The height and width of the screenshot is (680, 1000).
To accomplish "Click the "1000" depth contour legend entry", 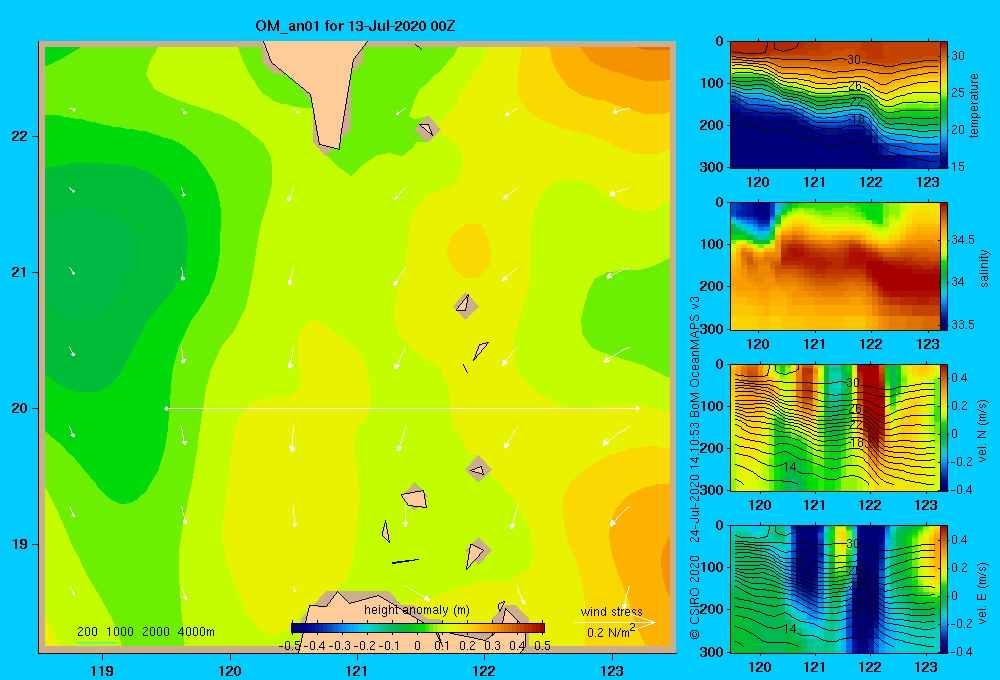I will click(120, 632).
